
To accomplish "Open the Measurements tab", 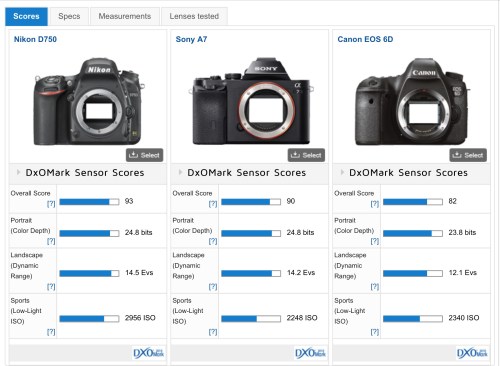I will [x=125, y=16].
